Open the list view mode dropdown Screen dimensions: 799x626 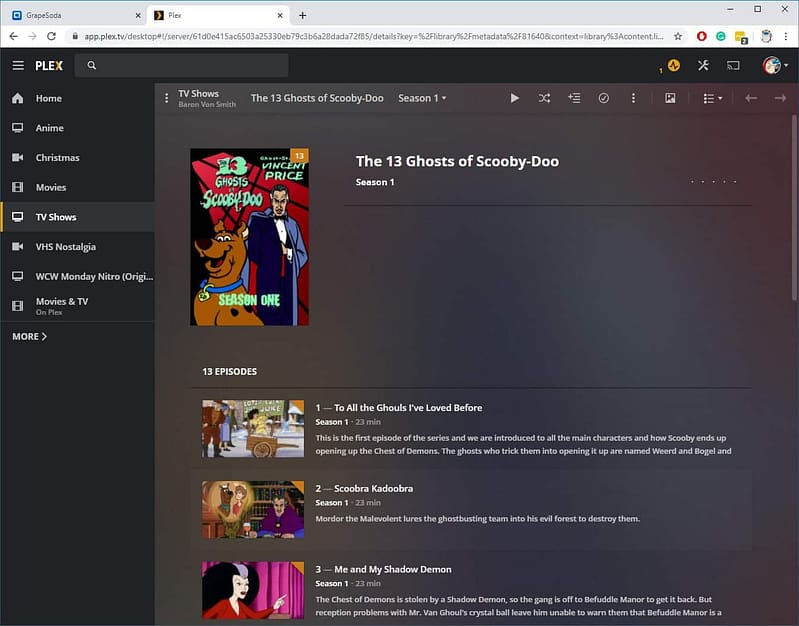712,98
